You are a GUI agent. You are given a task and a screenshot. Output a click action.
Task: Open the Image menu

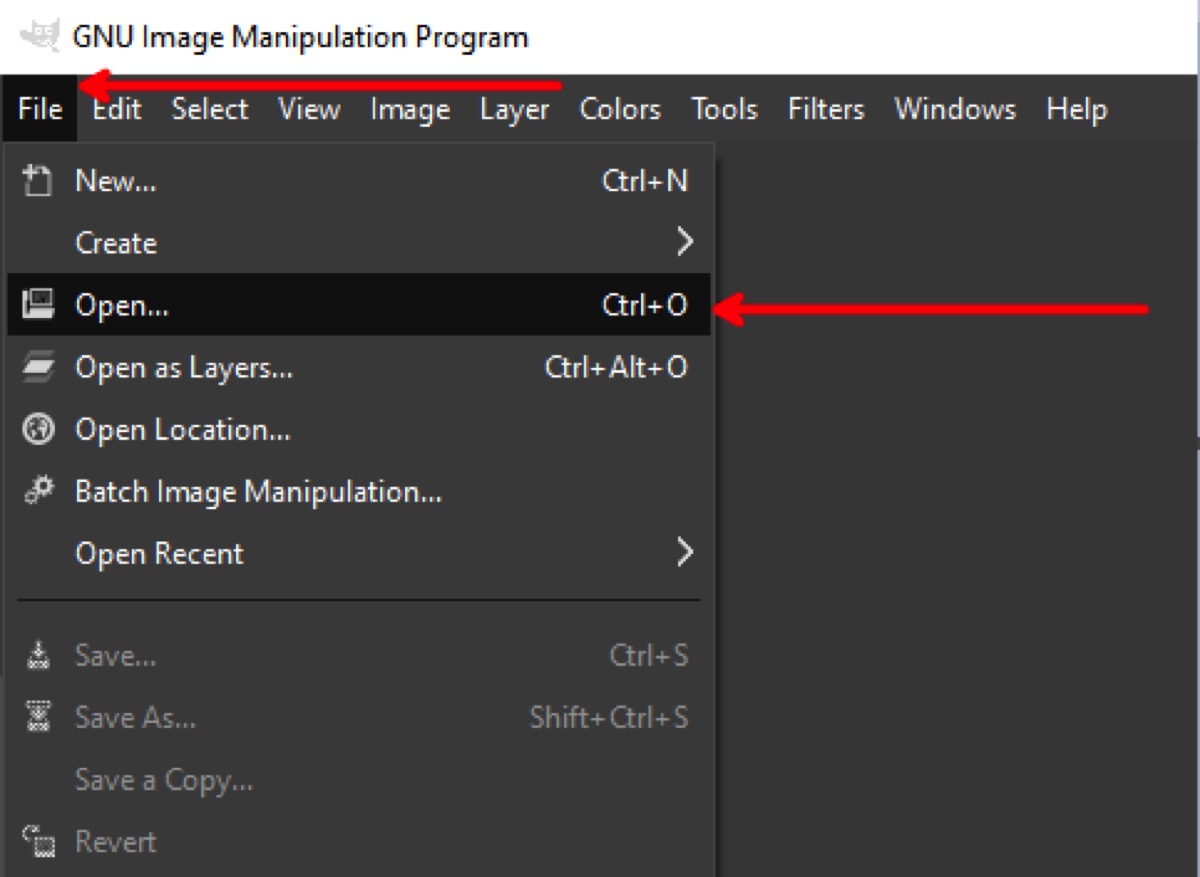pyautogui.click(x=410, y=108)
